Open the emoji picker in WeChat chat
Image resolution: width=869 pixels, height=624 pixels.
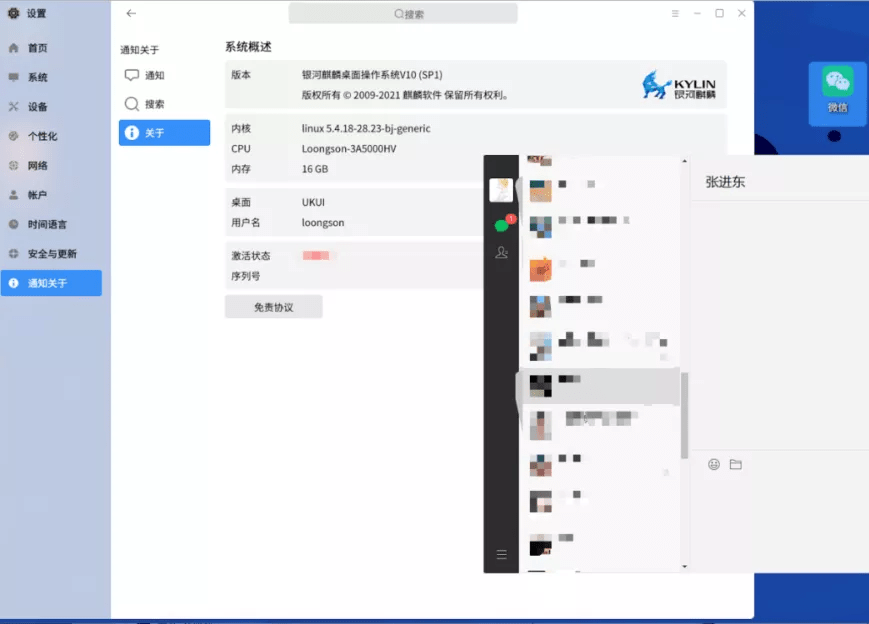714,464
